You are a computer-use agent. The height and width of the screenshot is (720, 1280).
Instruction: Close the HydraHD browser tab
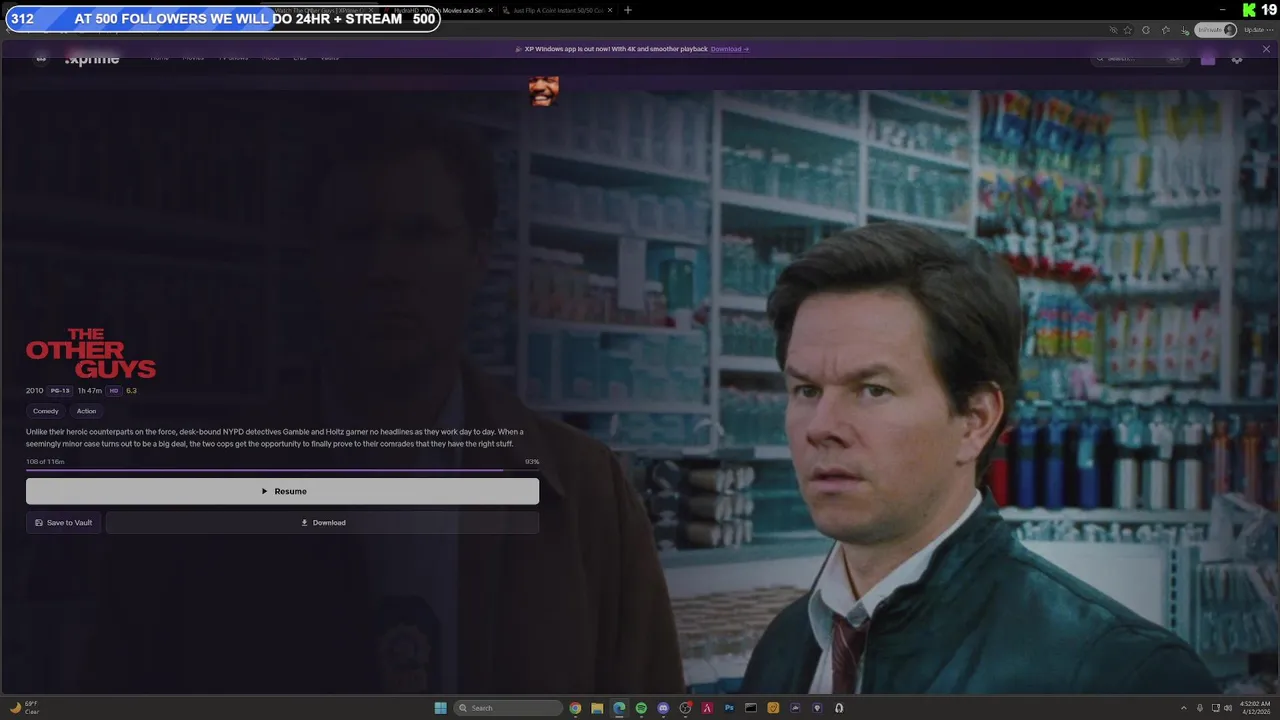click(490, 10)
